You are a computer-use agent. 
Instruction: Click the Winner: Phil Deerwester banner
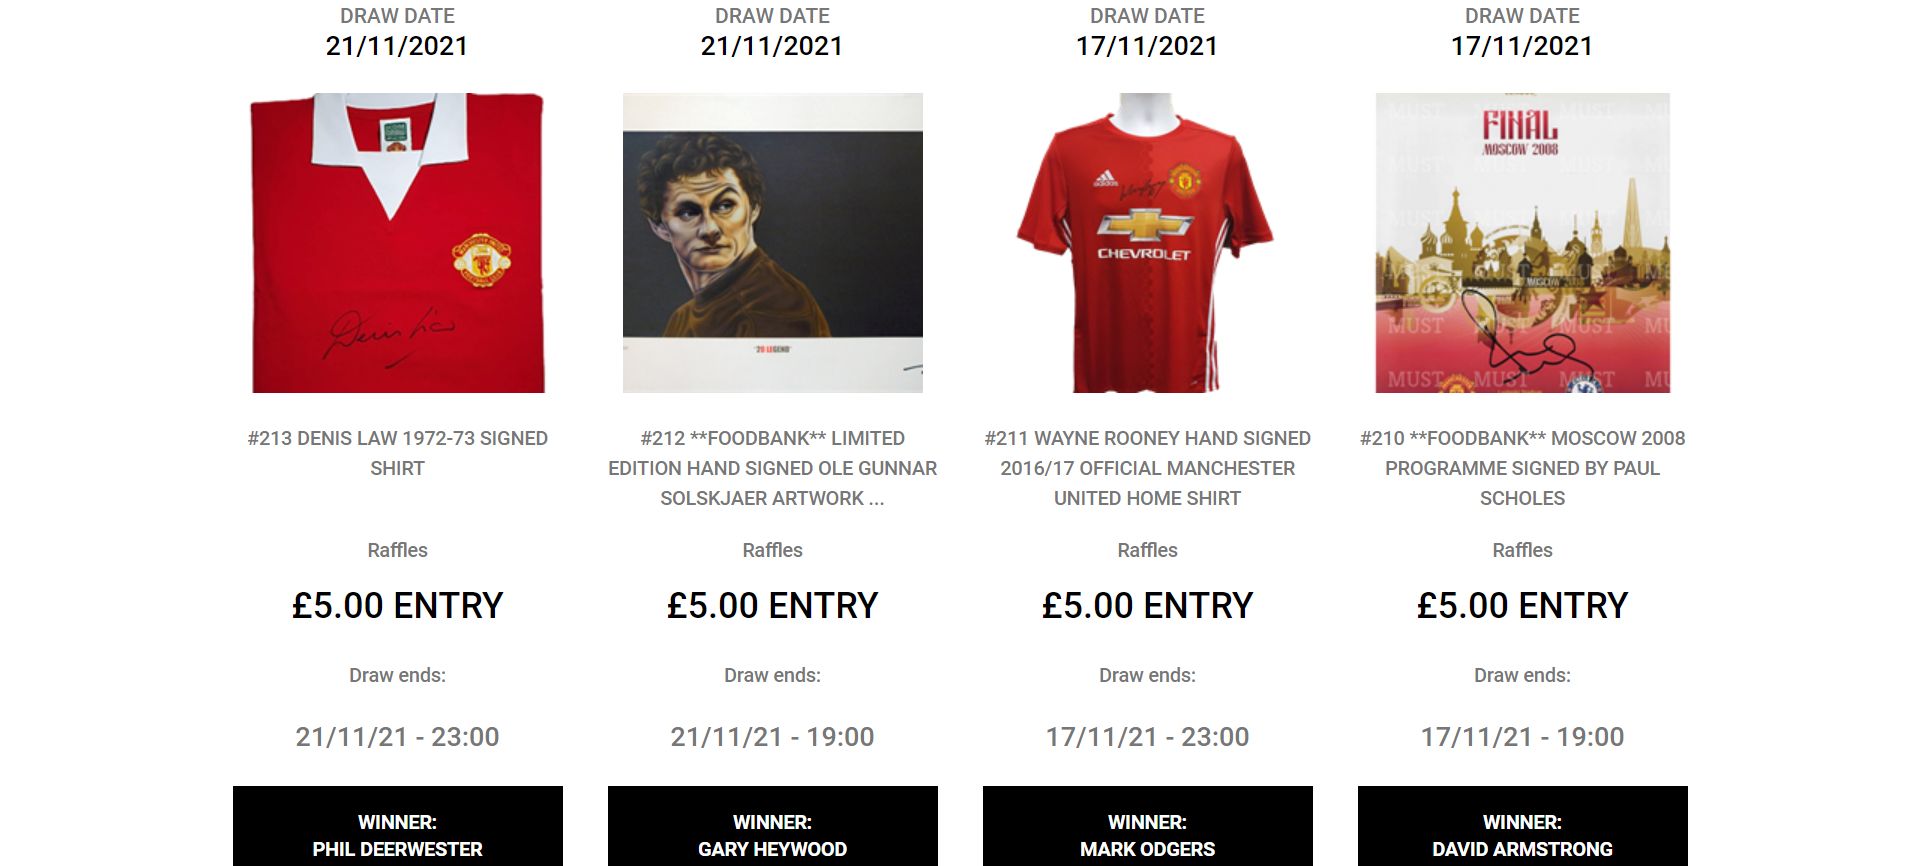point(397,826)
